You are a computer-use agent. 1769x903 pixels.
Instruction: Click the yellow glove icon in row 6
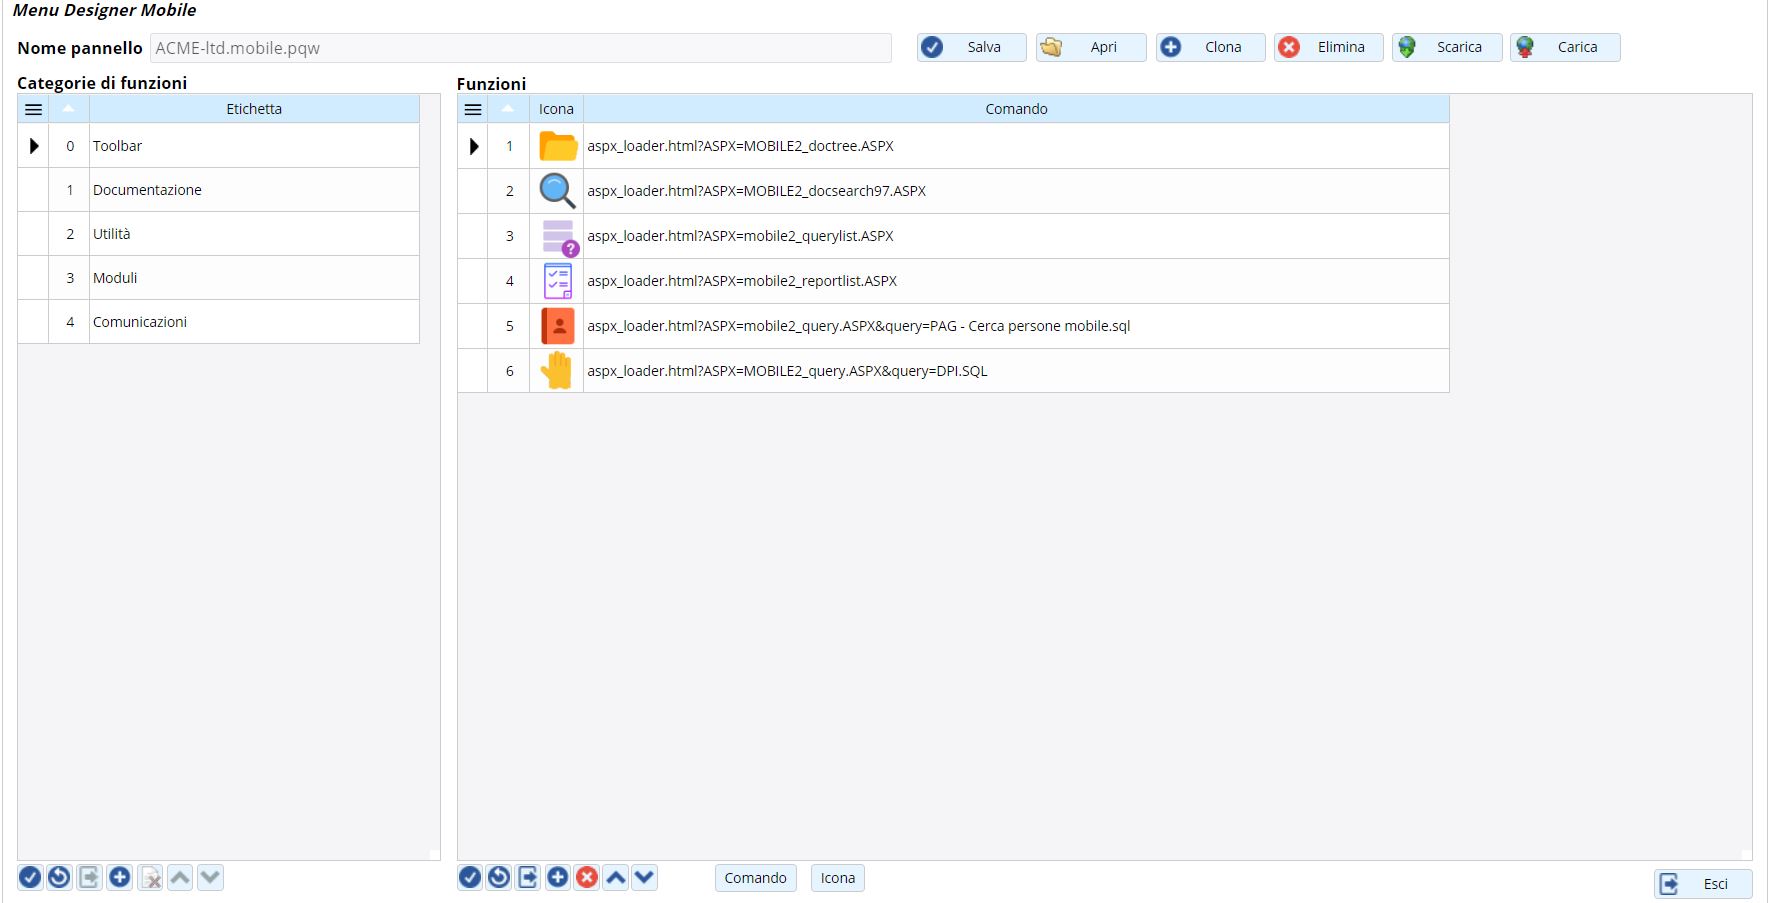click(557, 371)
